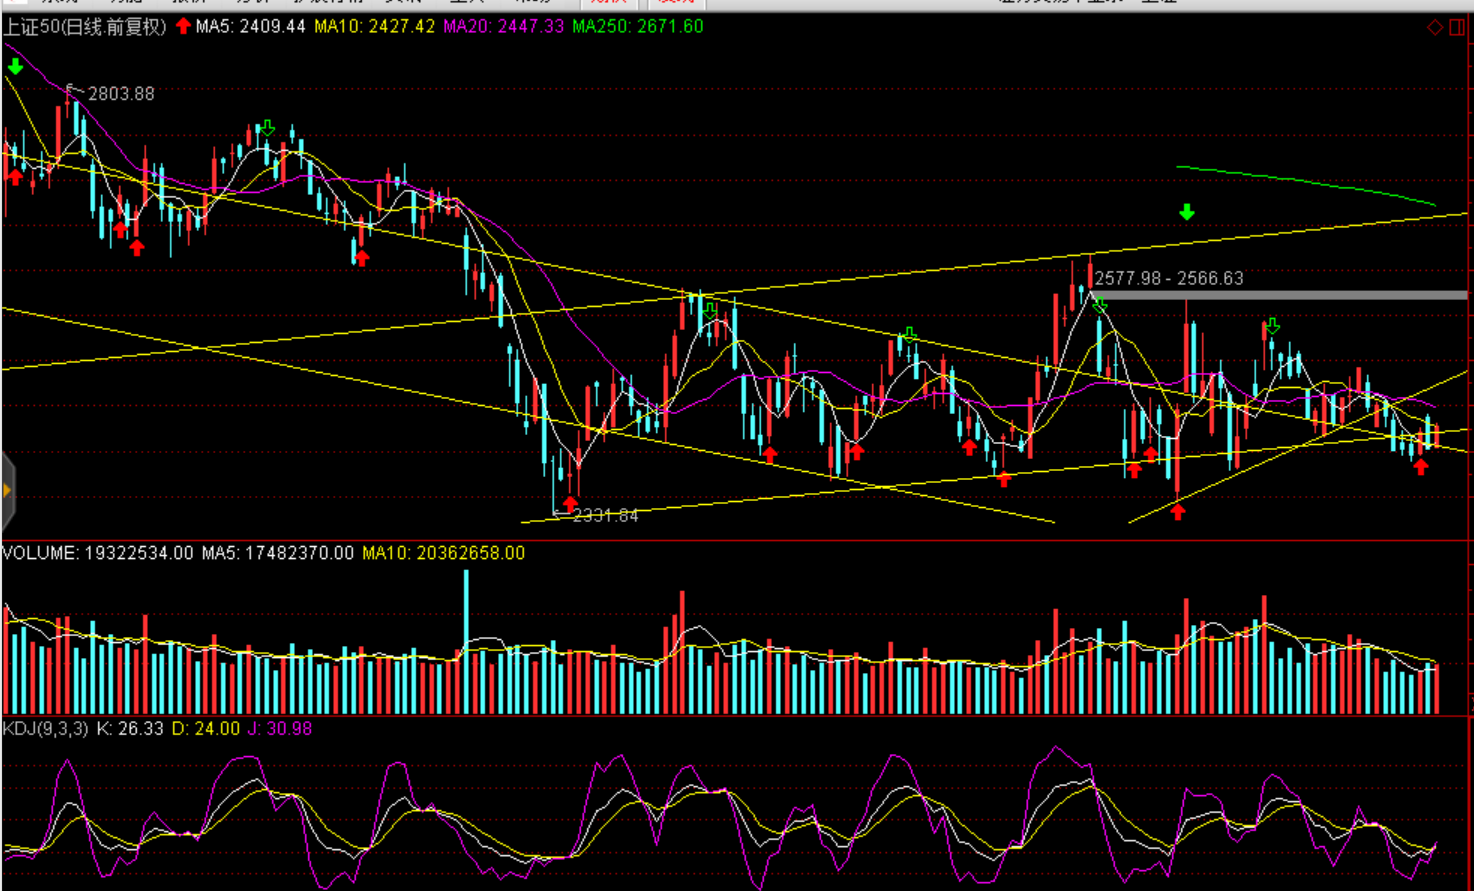Expand the left side panel arrow
Image resolution: width=1474 pixels, height=891 pixels.
coord(7,490)
